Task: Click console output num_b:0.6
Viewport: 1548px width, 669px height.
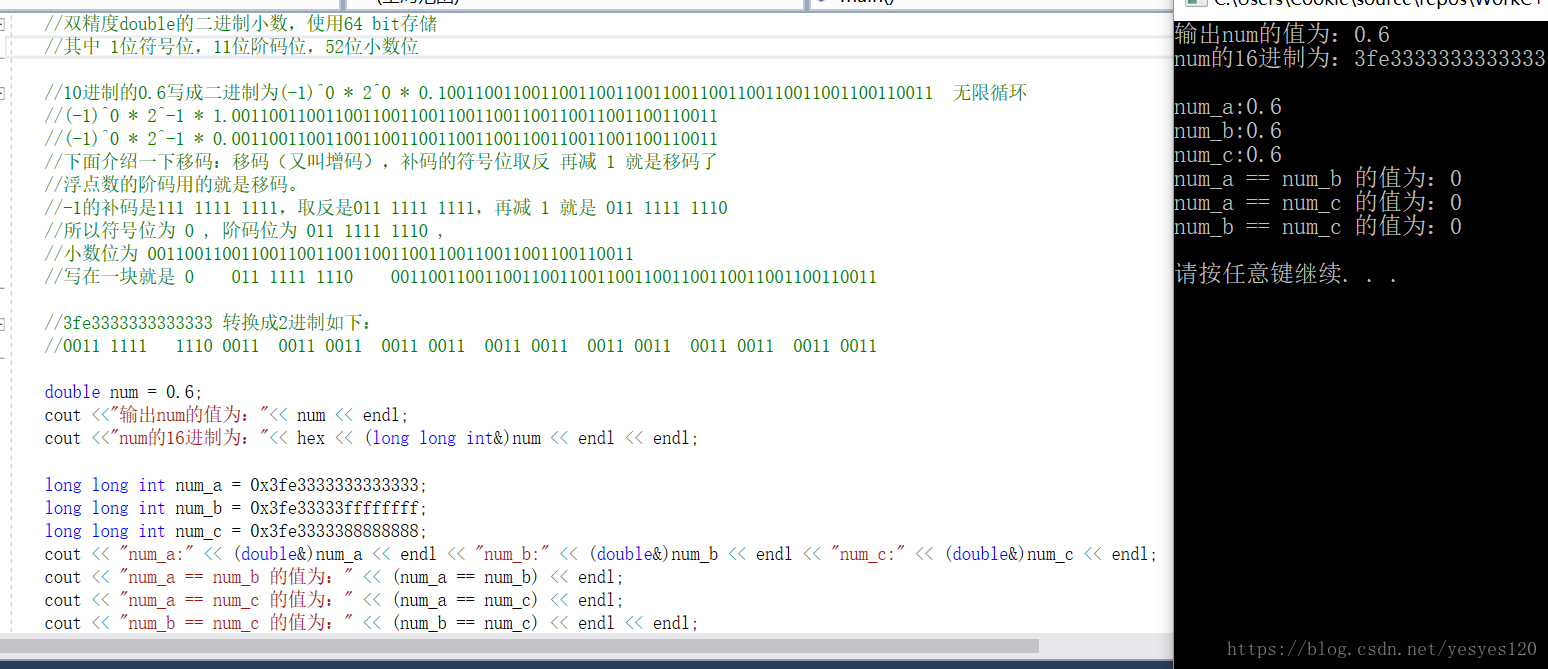Action: point(1228,131)
